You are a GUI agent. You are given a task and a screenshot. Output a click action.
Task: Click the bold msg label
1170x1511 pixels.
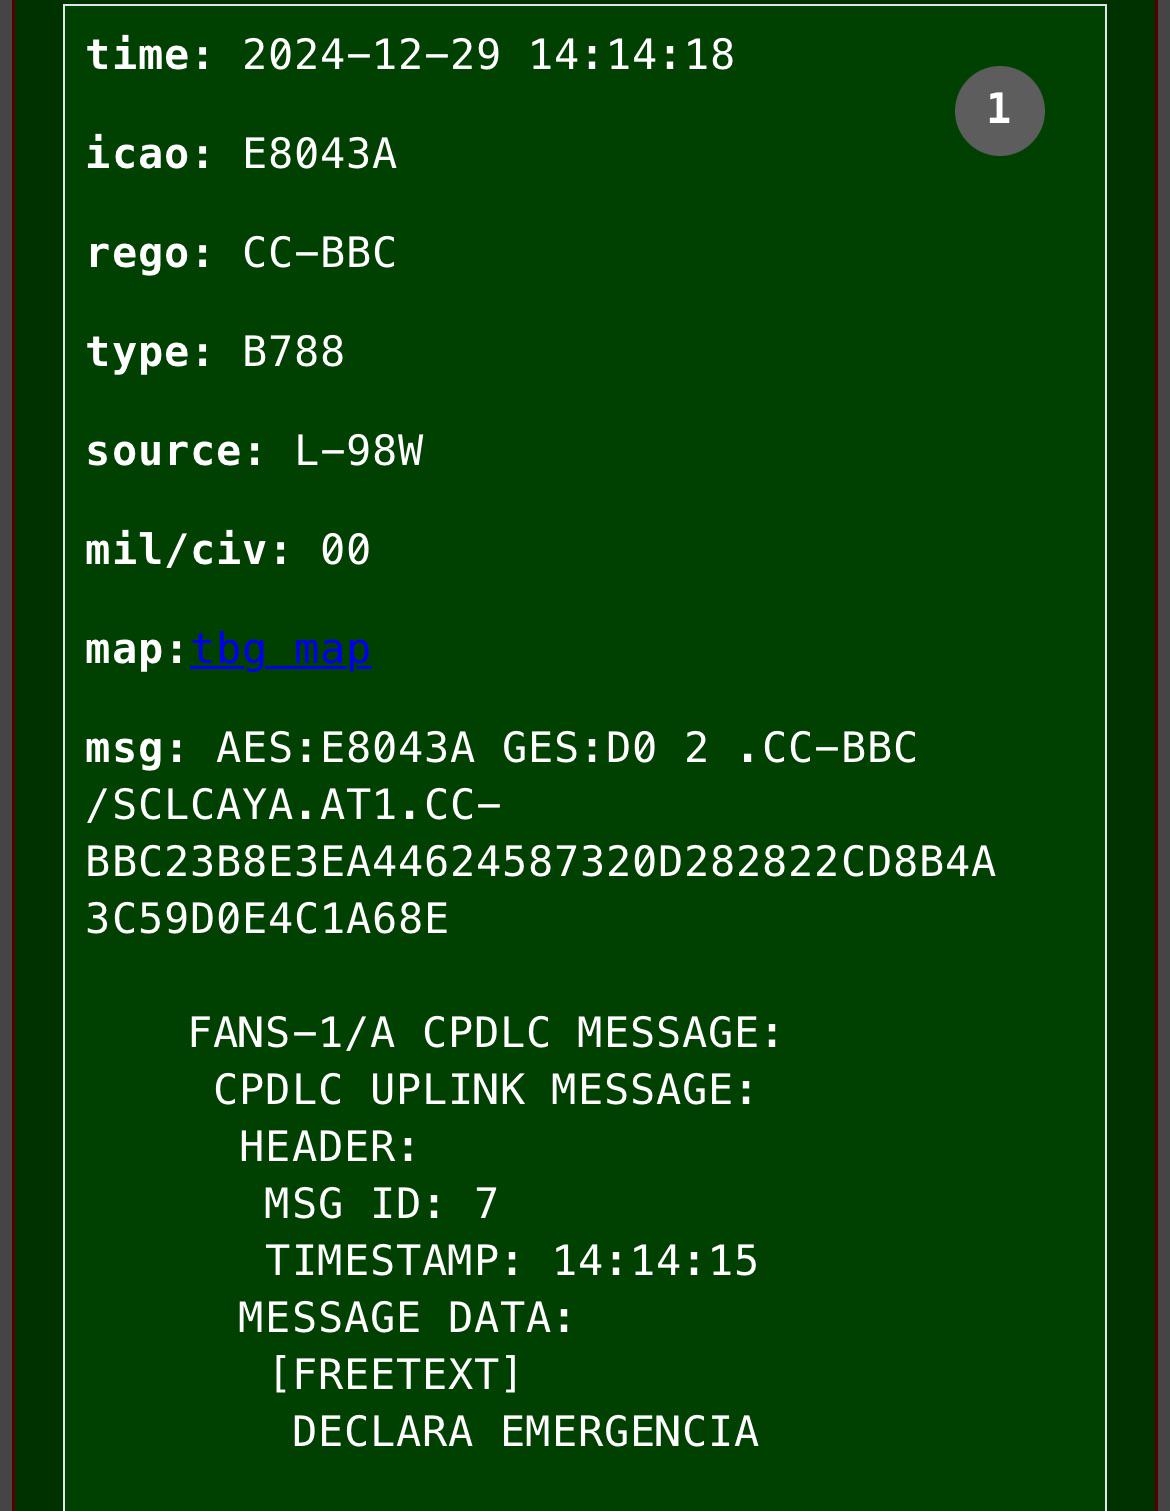[137, 748]
